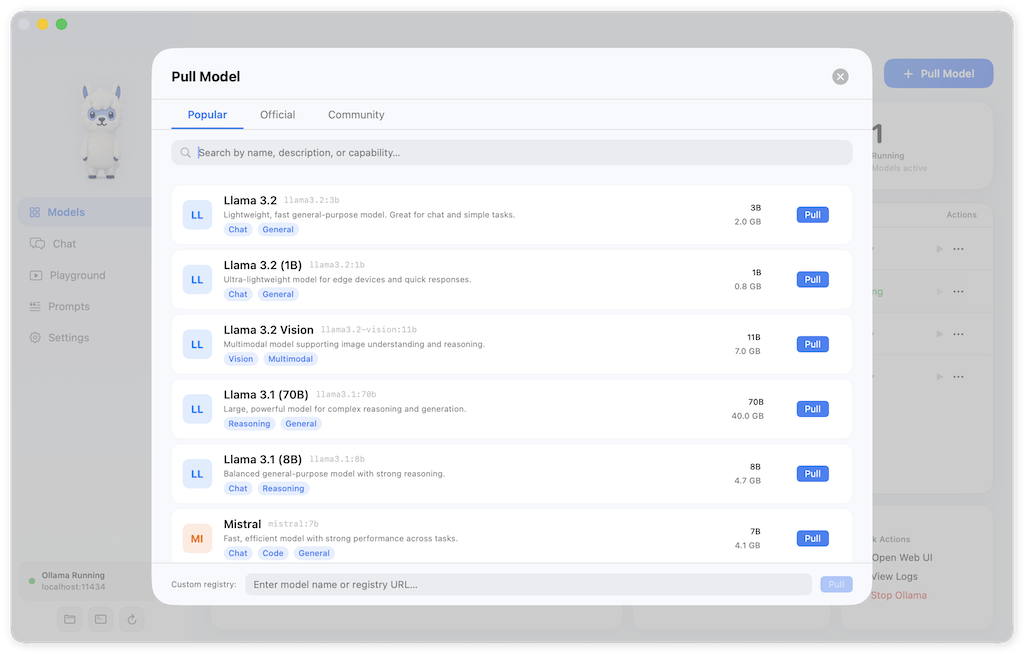Viewport: 1024px width, 654px height.
Task: Open the Community tab
Action: point(356,115)
